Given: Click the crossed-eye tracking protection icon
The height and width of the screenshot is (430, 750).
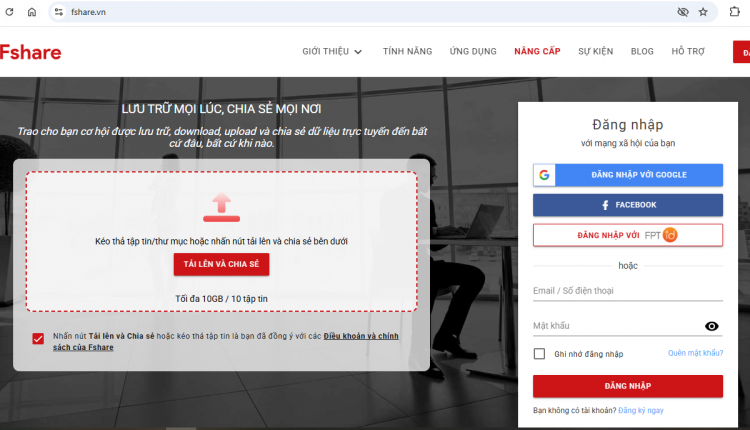Looking at the screenshot, I should coord(683,12).
